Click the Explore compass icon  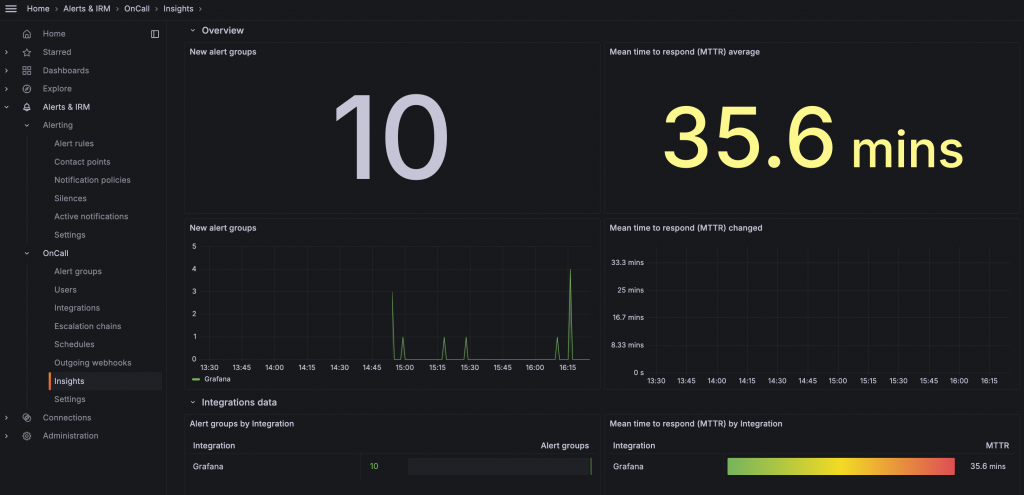[27, 89]
